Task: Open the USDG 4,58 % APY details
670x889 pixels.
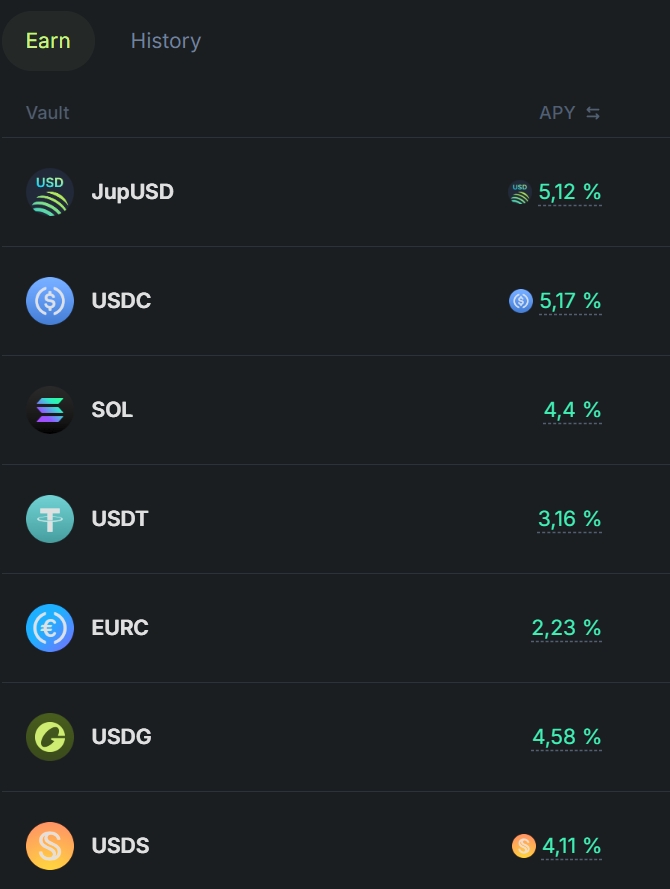Action: click(566, 736)
